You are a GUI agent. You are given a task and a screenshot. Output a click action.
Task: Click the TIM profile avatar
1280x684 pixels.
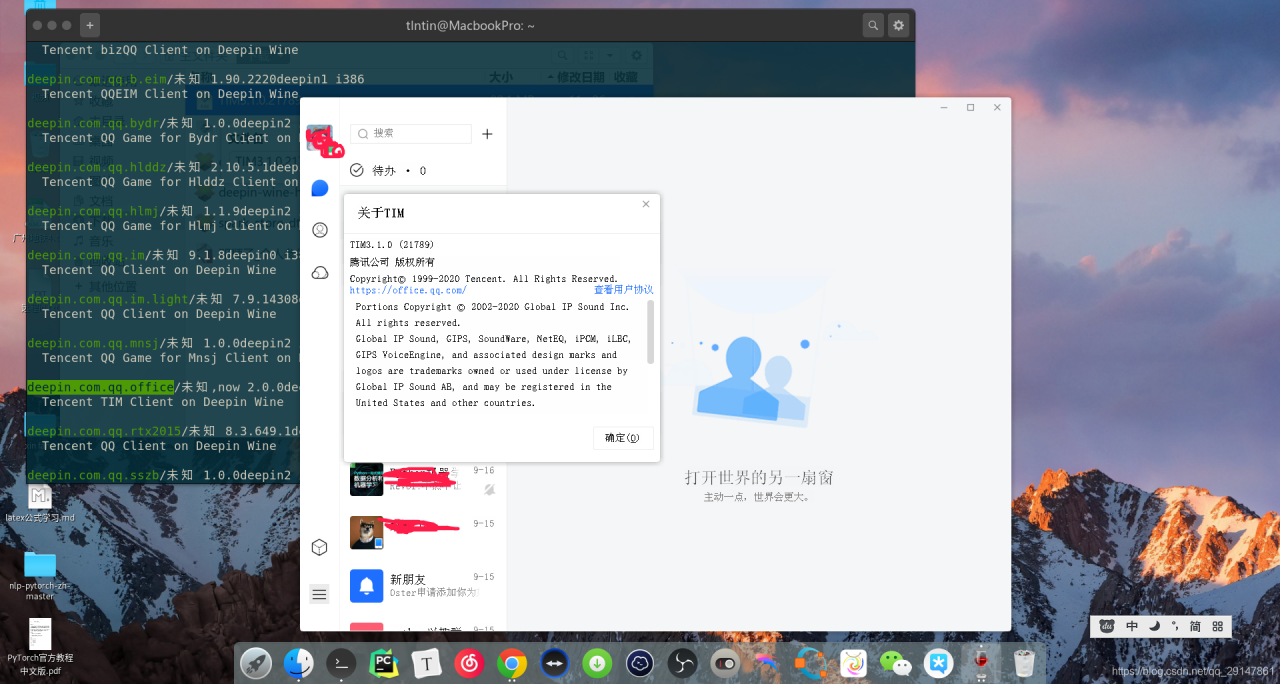(x=320, y=139)
